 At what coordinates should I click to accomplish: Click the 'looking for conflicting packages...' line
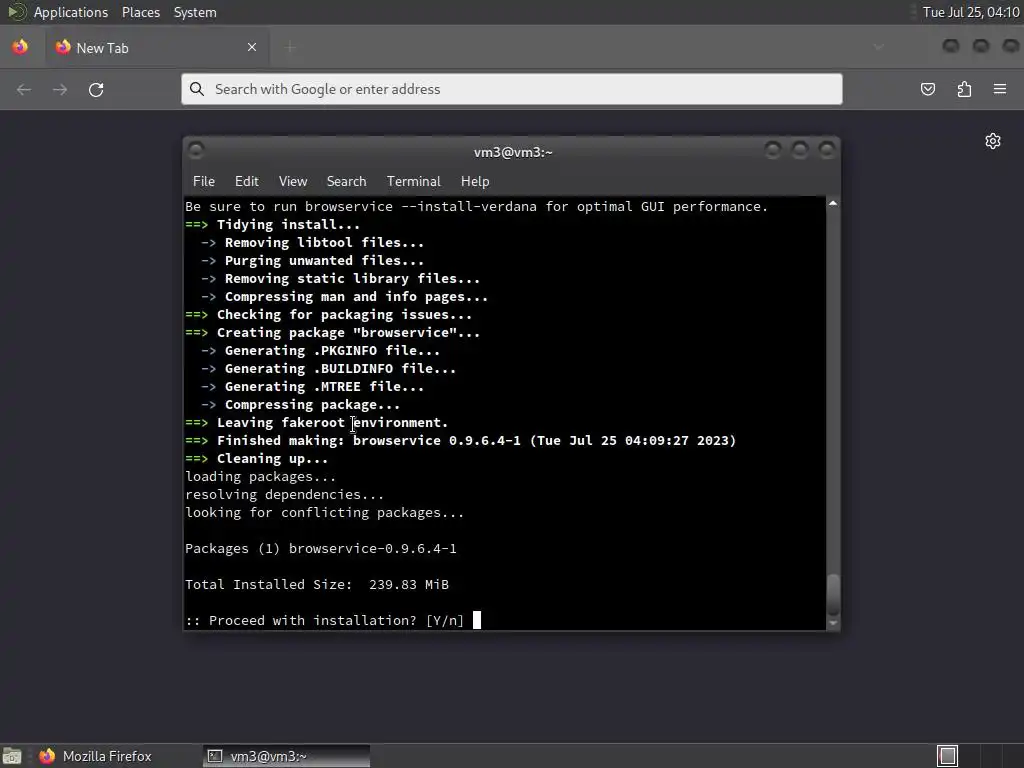pos(325,513)
